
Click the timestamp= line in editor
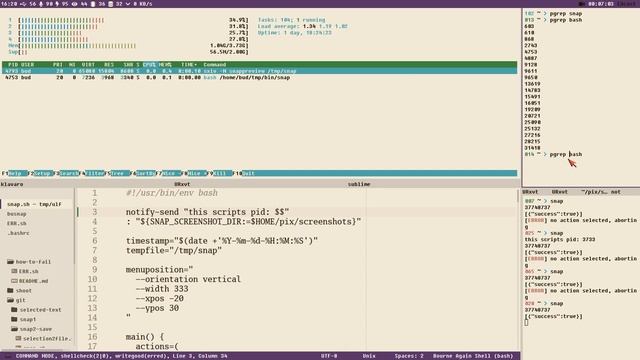[222, 241]
